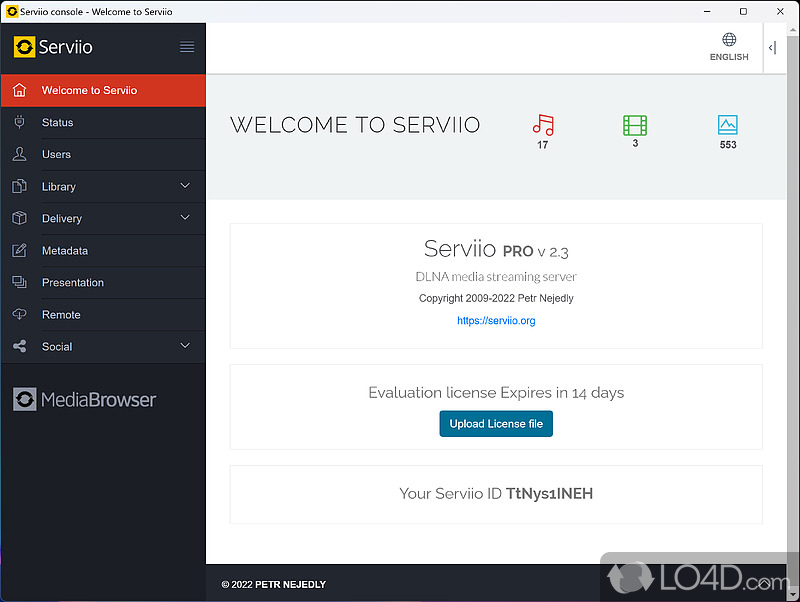Click the red music notes icon
Image resolution: width=800 pixels, height=602 pixels.
[x=543, y=125]
